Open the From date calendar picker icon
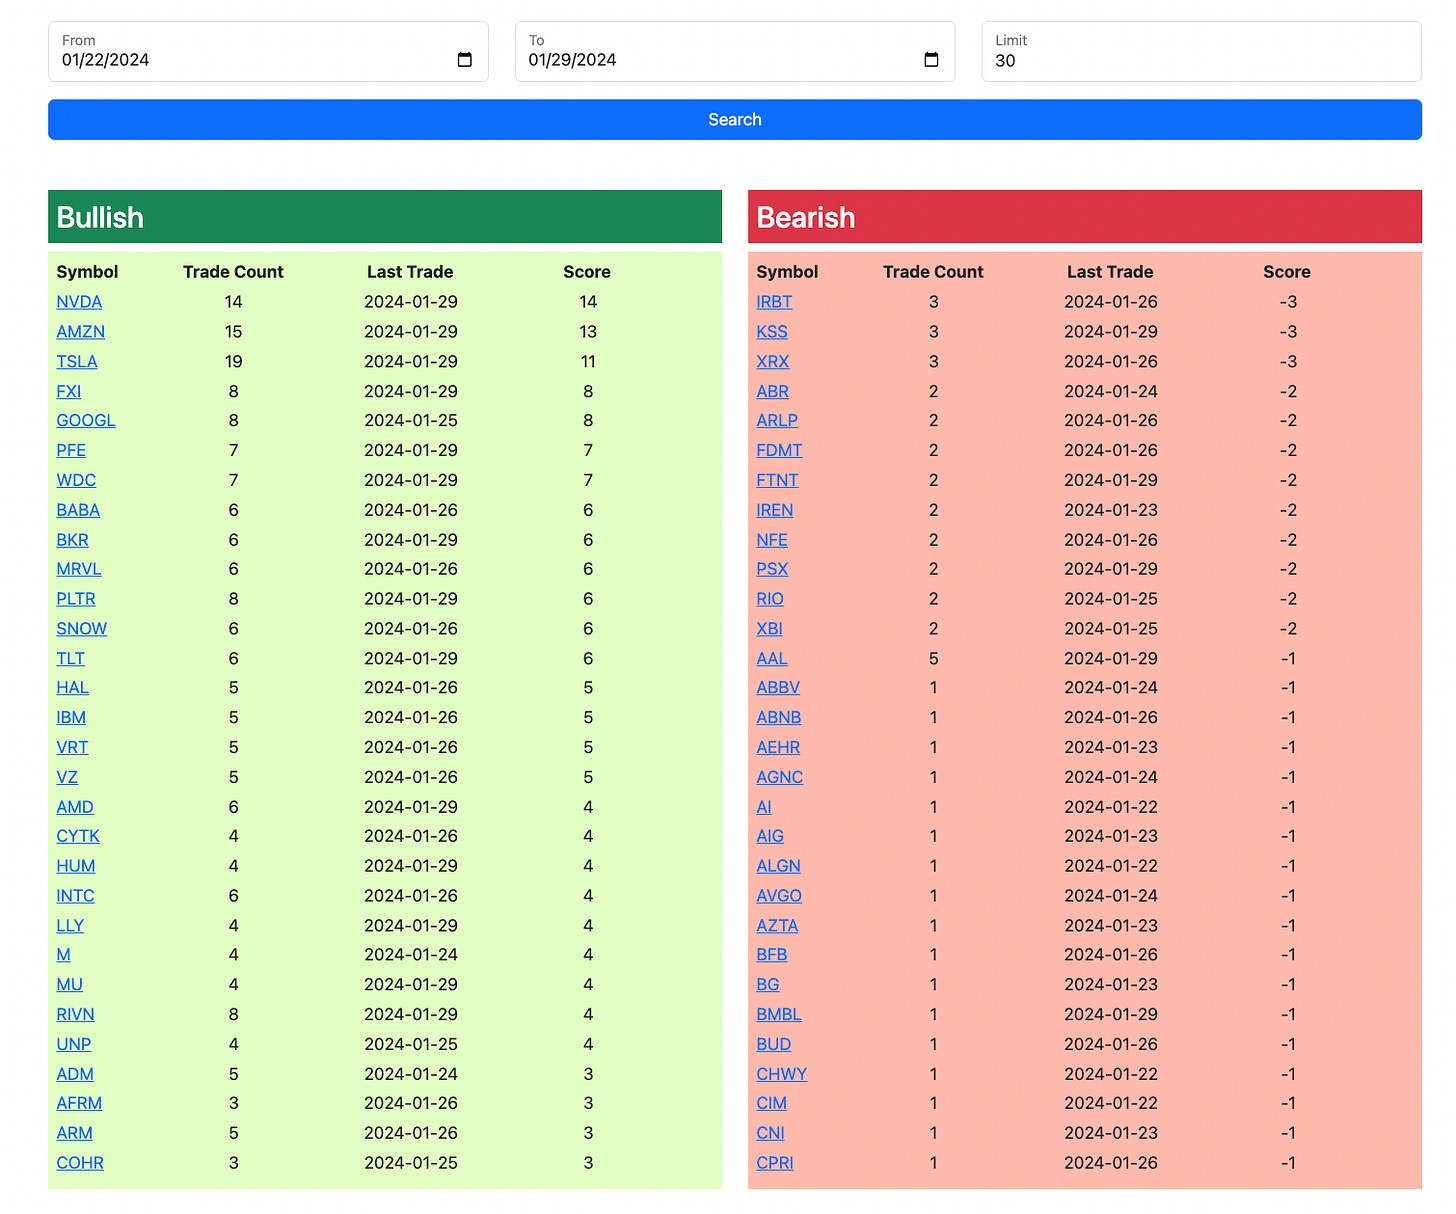Screen dimensions: 1456x1214 tap(464, 60)
